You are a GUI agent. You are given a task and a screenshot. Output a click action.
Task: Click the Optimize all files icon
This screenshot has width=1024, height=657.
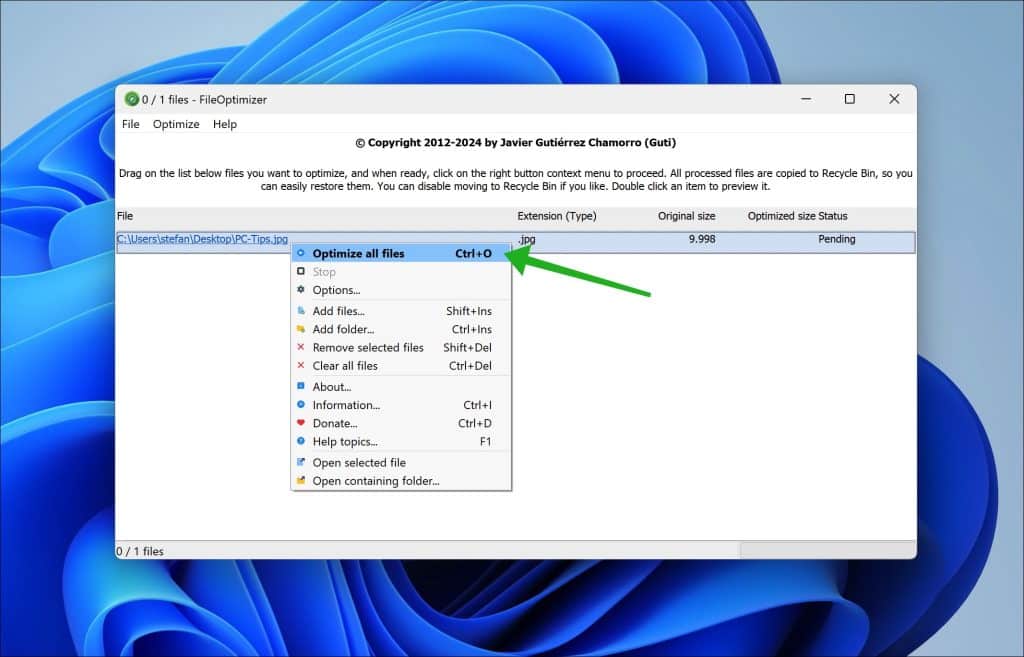click(x=300, y=253)
